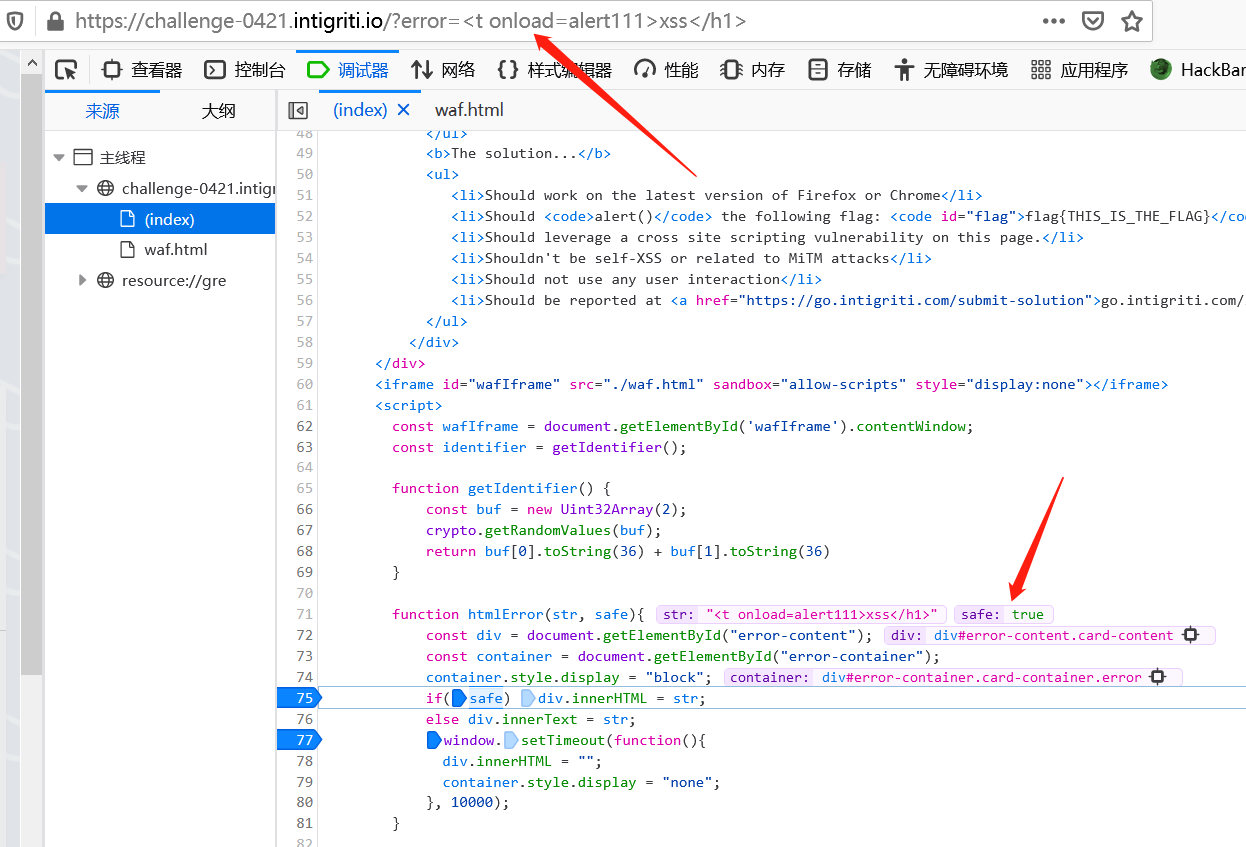Open the page actions three-dot menu
Screen dimensions: 1246x847
(x=1054, y=21)
